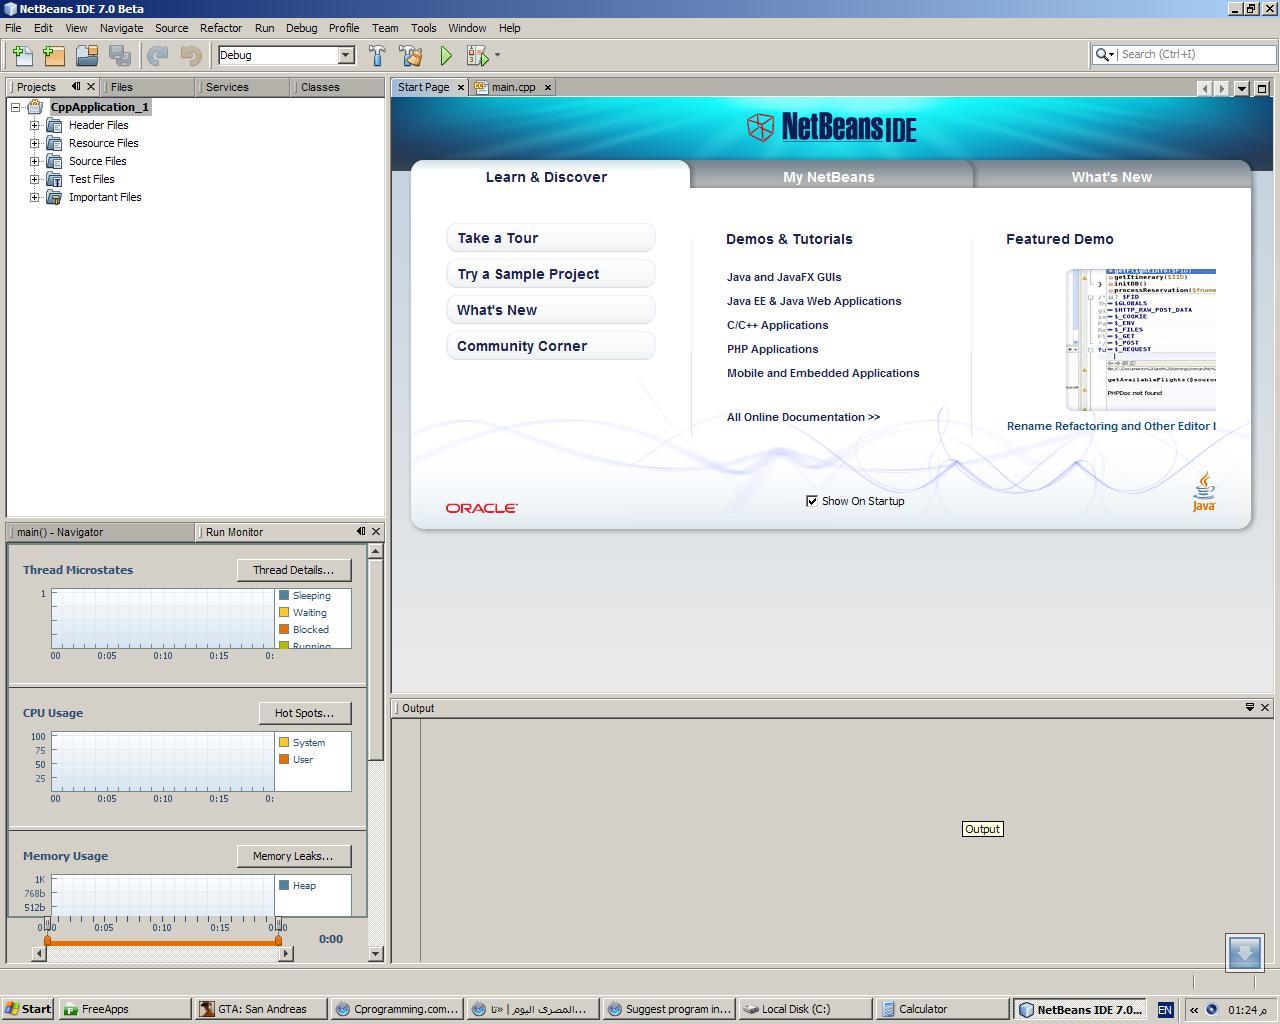1280x1024 pixels.
Task: Open the main.cpp editor tab
Action: (513, 88)
